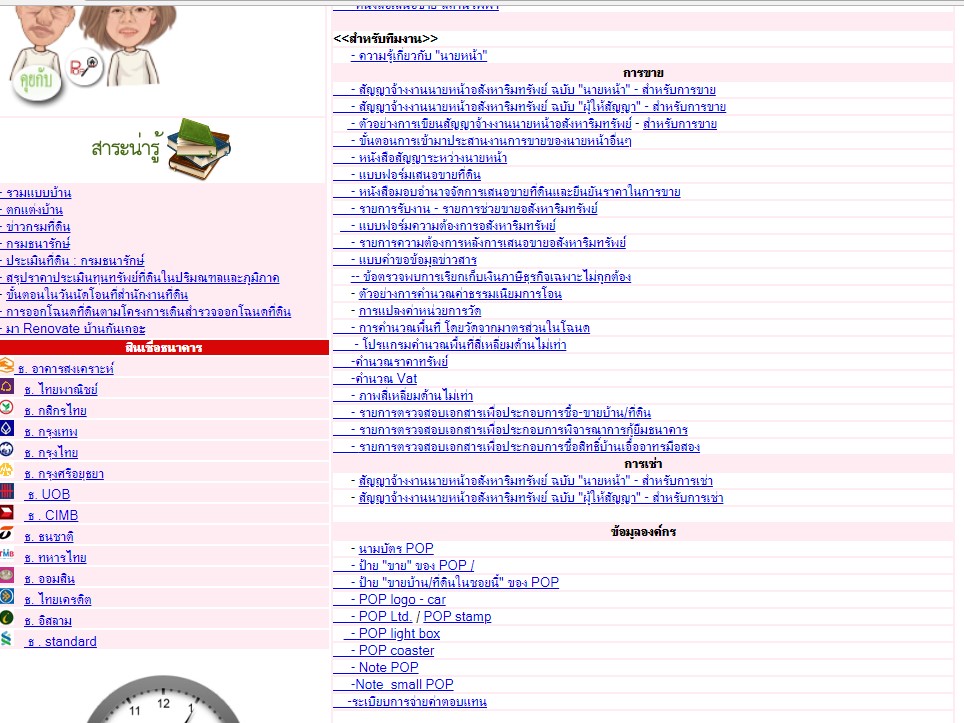This screenshot has width=964, height=723.
Task: Click the stacked books icon
Action: point(198,147)
